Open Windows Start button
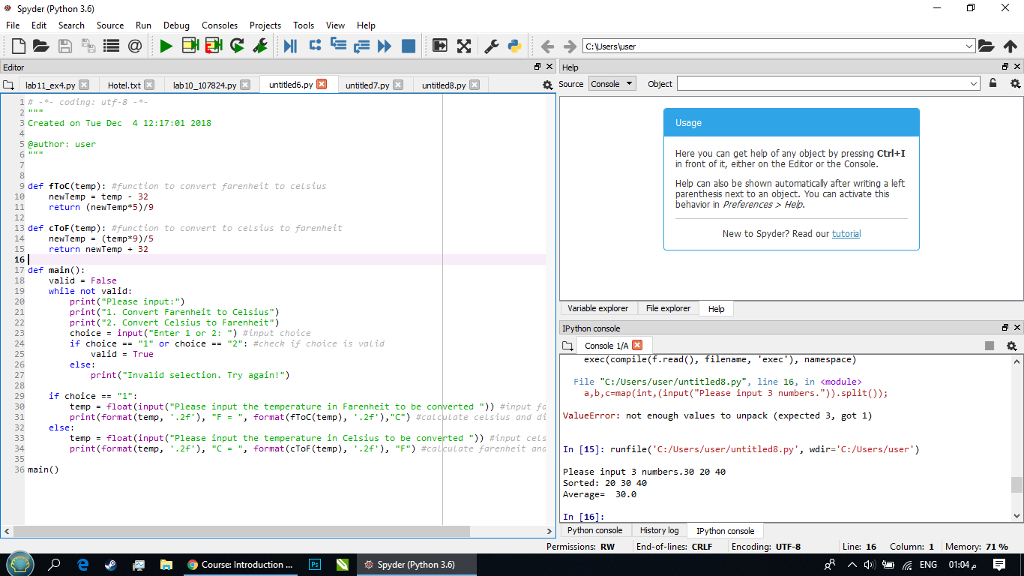This screenshot has width=1024, height=576. [20, 564]
